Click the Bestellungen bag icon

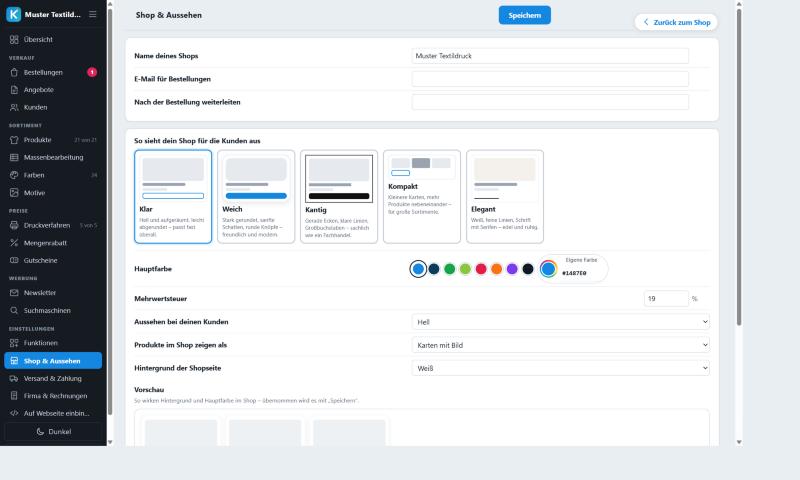14,72
